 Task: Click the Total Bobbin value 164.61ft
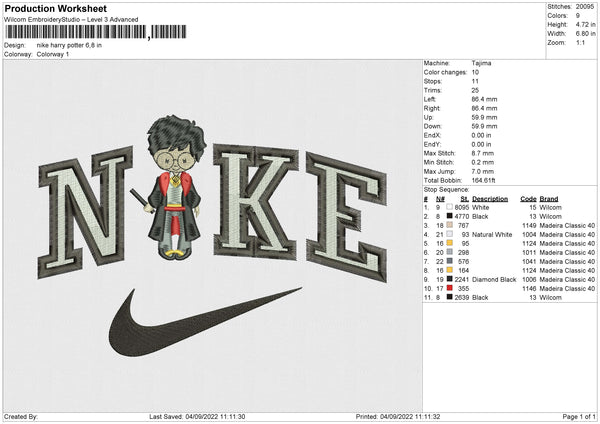tap(484, 180)
